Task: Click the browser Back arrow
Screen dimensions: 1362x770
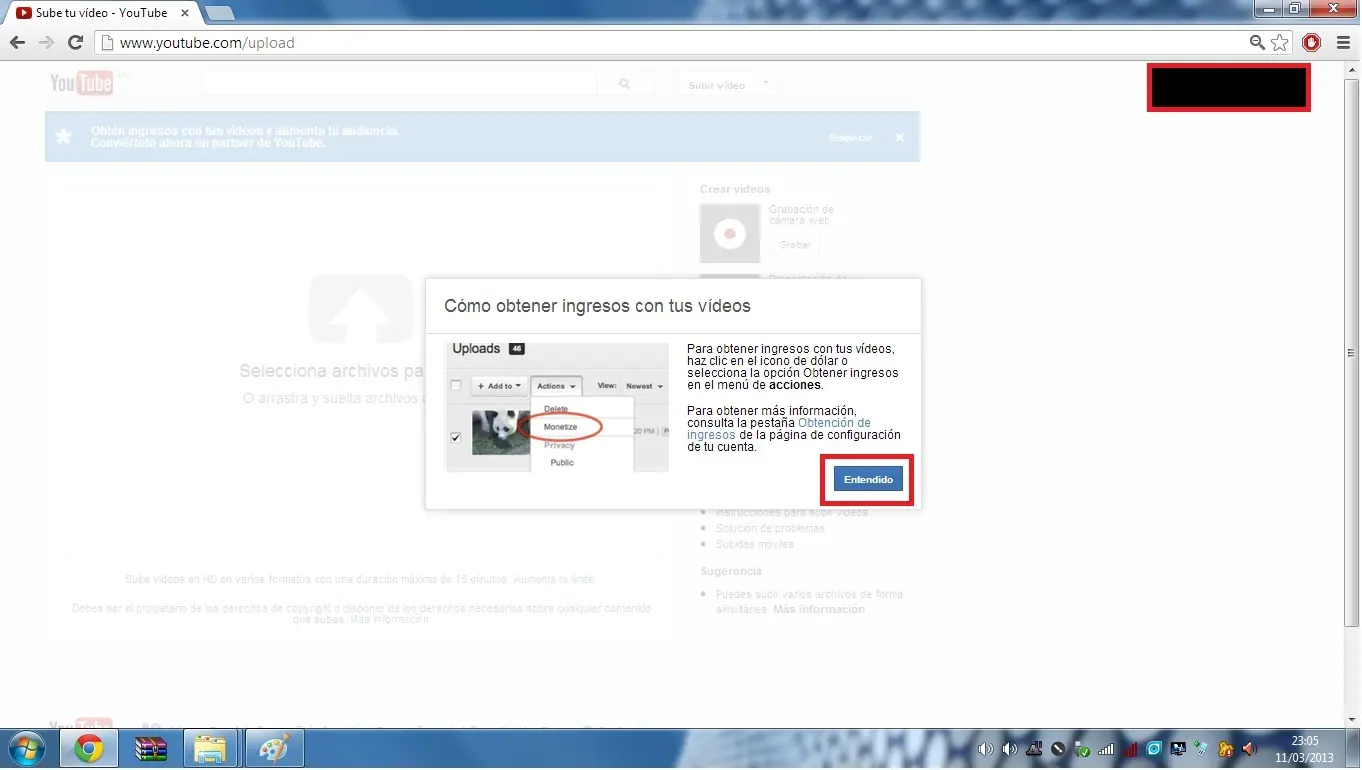Action: pos(17,43)
